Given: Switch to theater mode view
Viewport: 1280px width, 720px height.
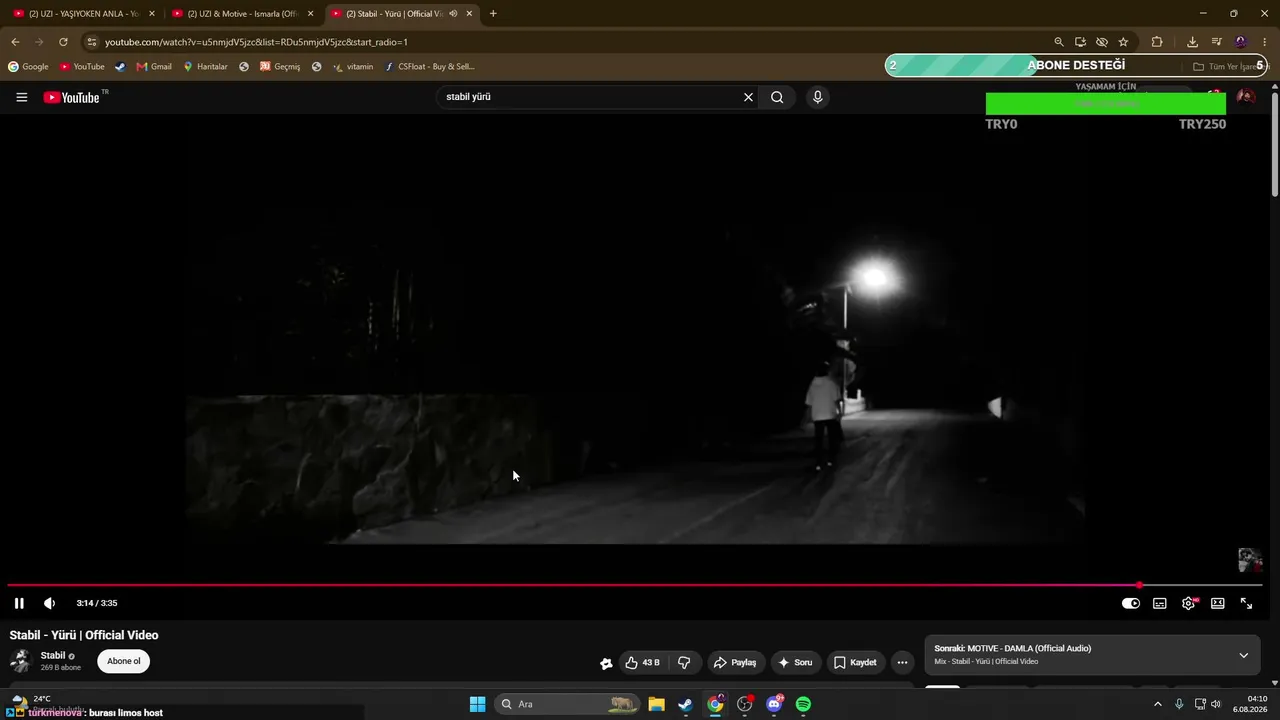Looking at the screenshot, I should coord(1218,603).
